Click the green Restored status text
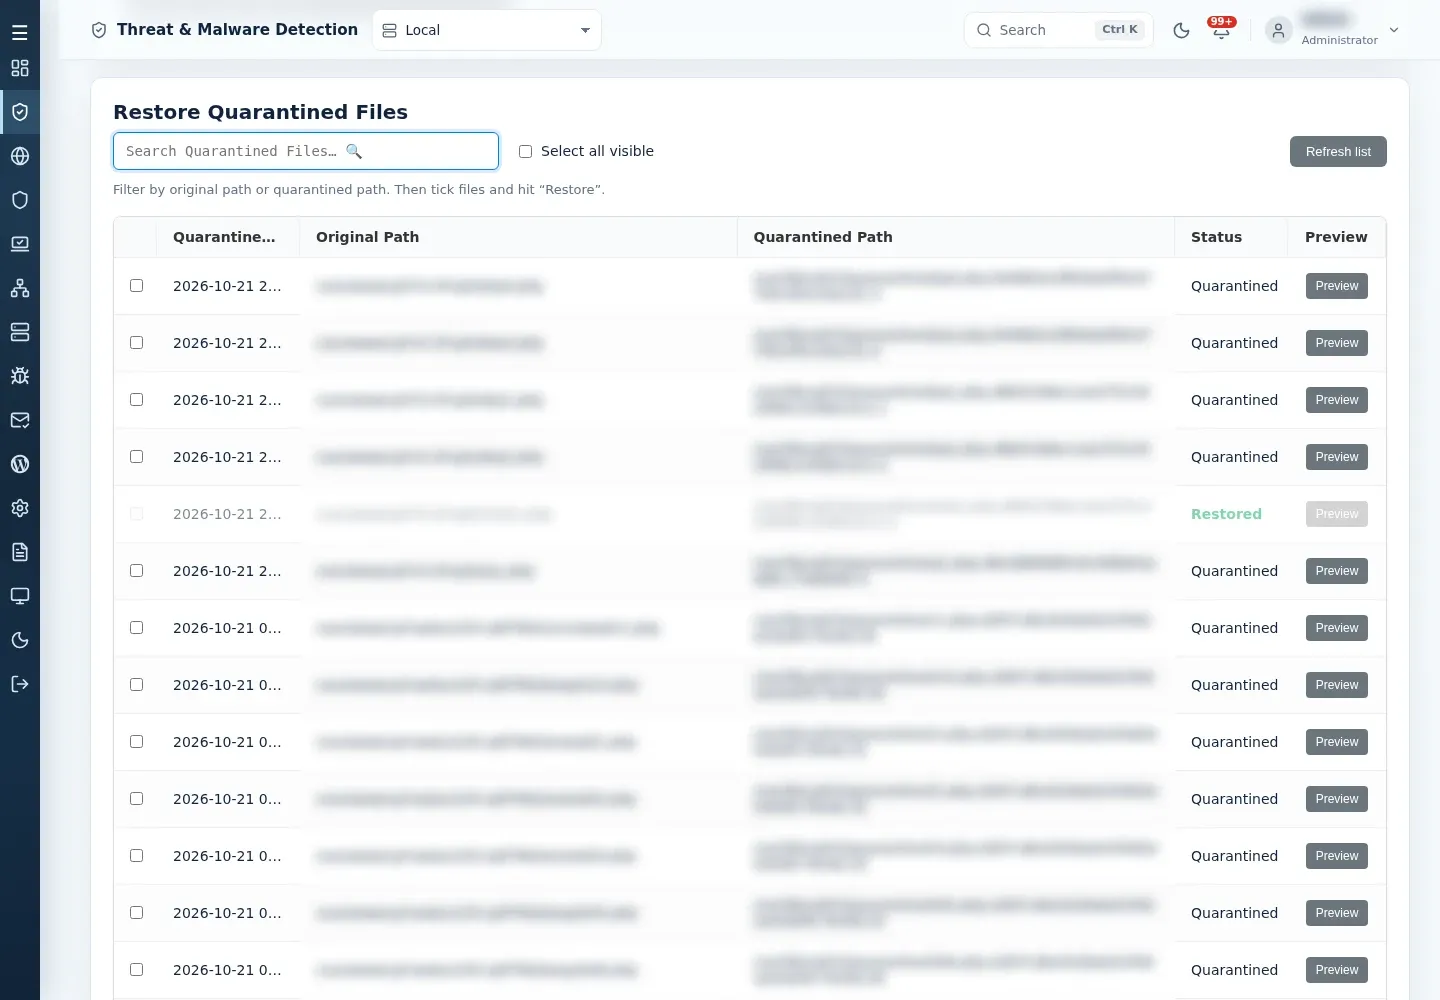The height and width of the screenshot is (1000, 1440). (1226, 514)
